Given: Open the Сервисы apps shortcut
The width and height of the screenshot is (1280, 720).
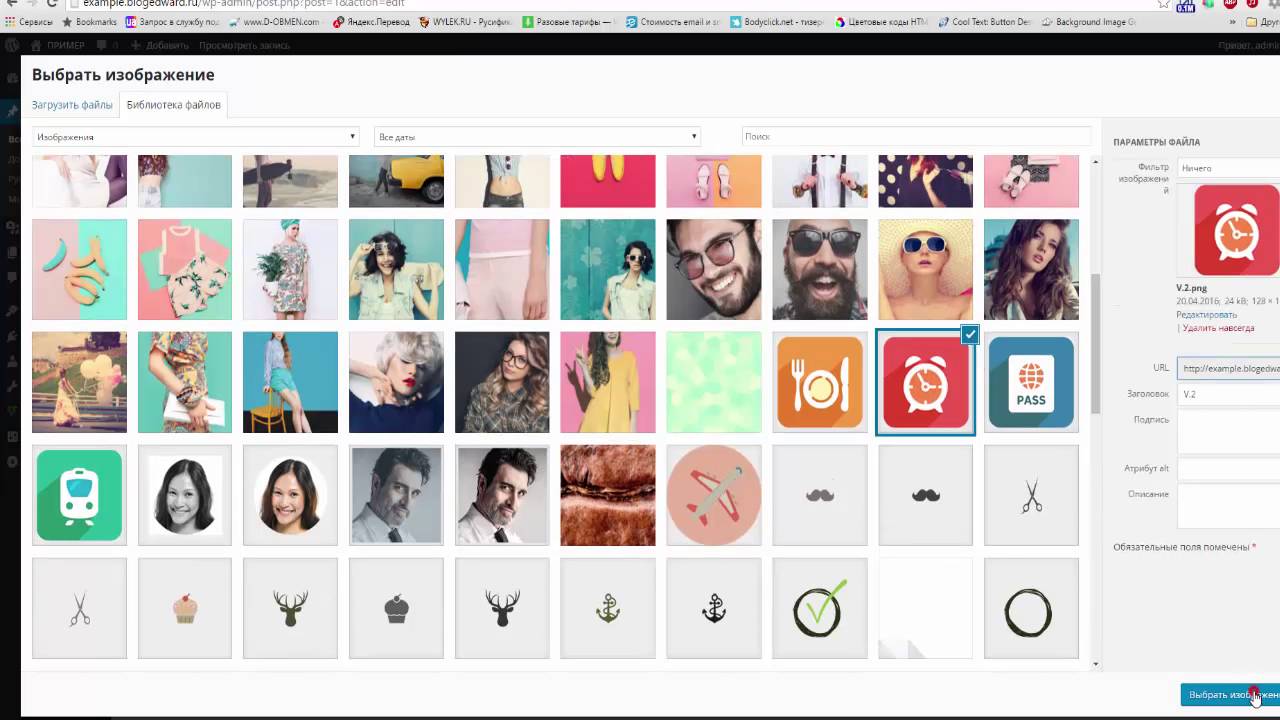Looking at the screenshot, I should tap(29, 22).
